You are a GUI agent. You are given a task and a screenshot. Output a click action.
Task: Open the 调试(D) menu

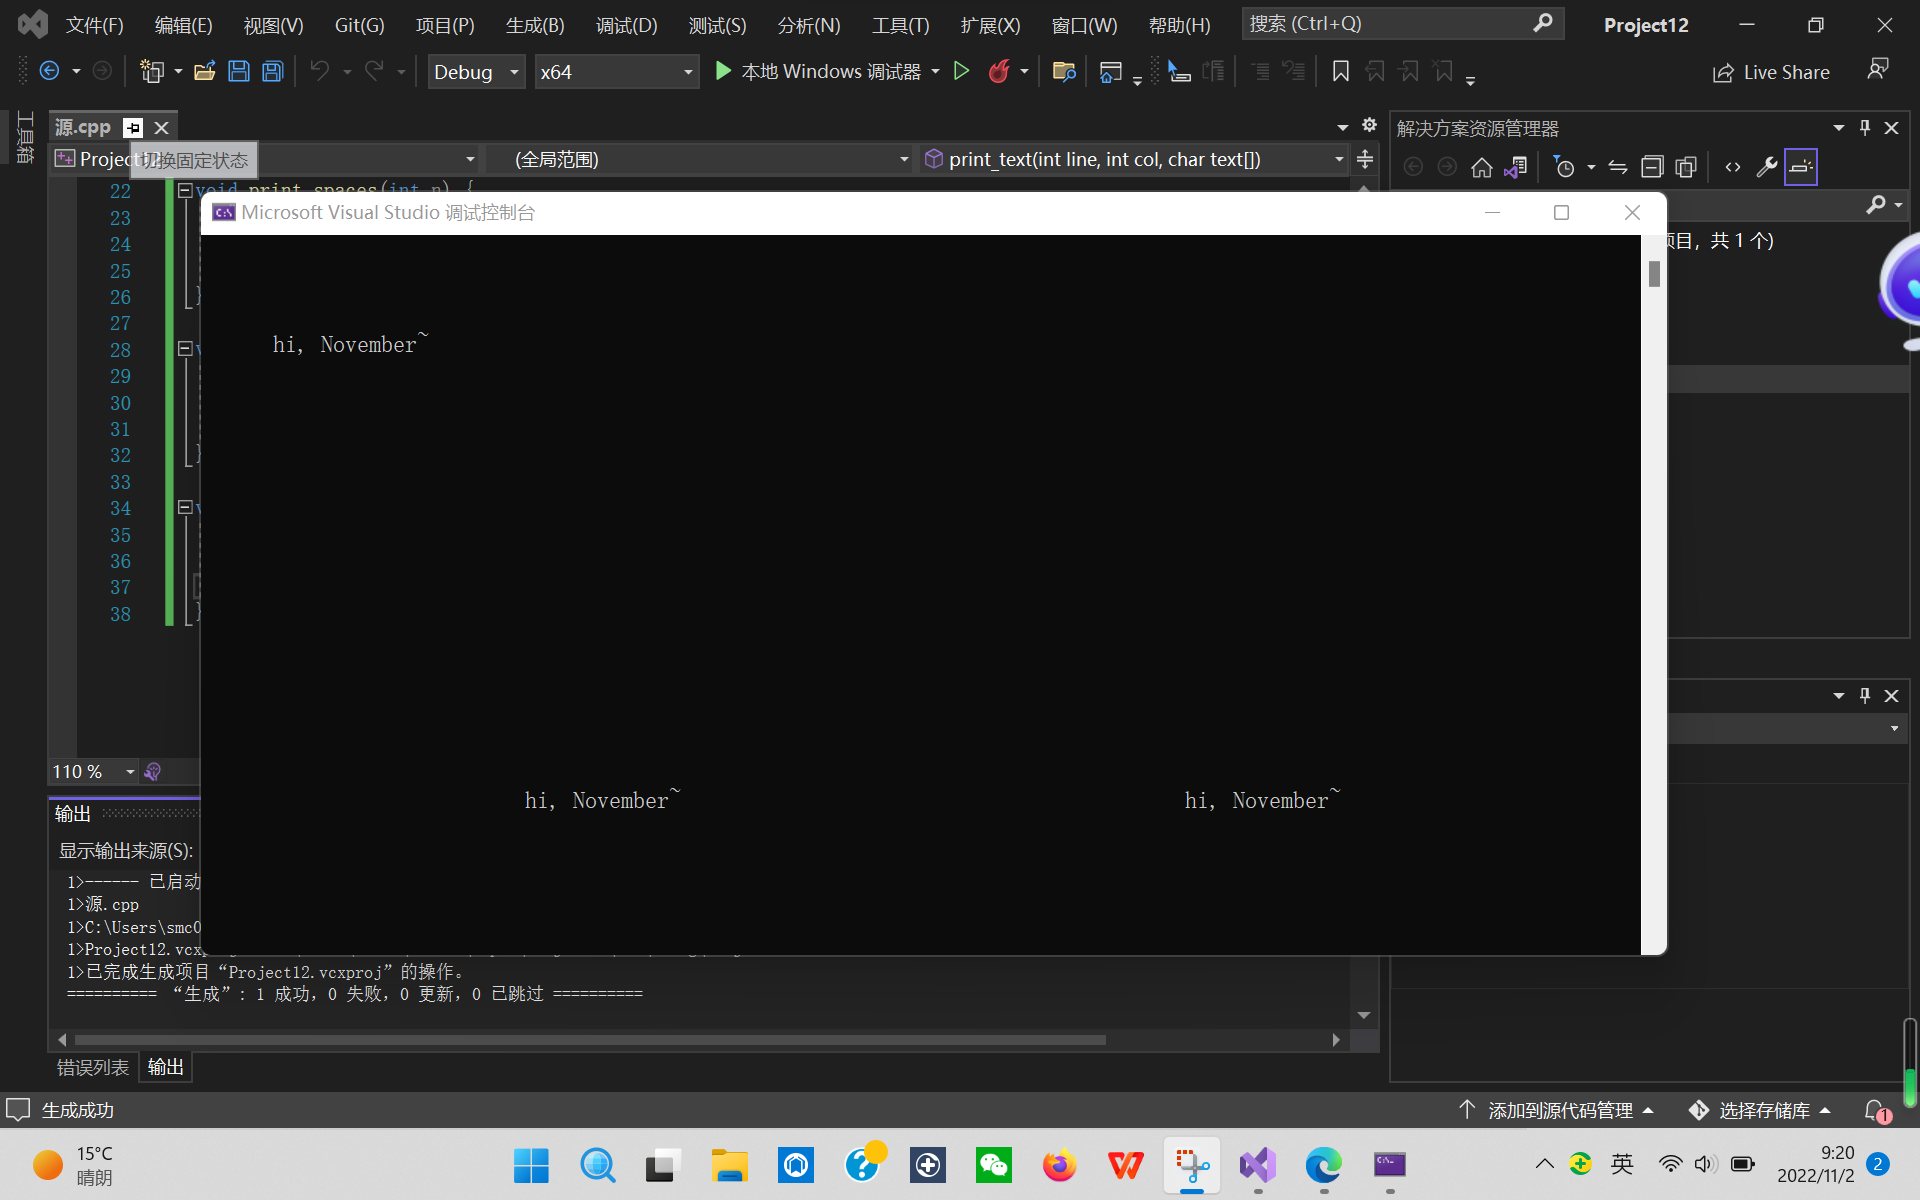click(x=626, y=25)
